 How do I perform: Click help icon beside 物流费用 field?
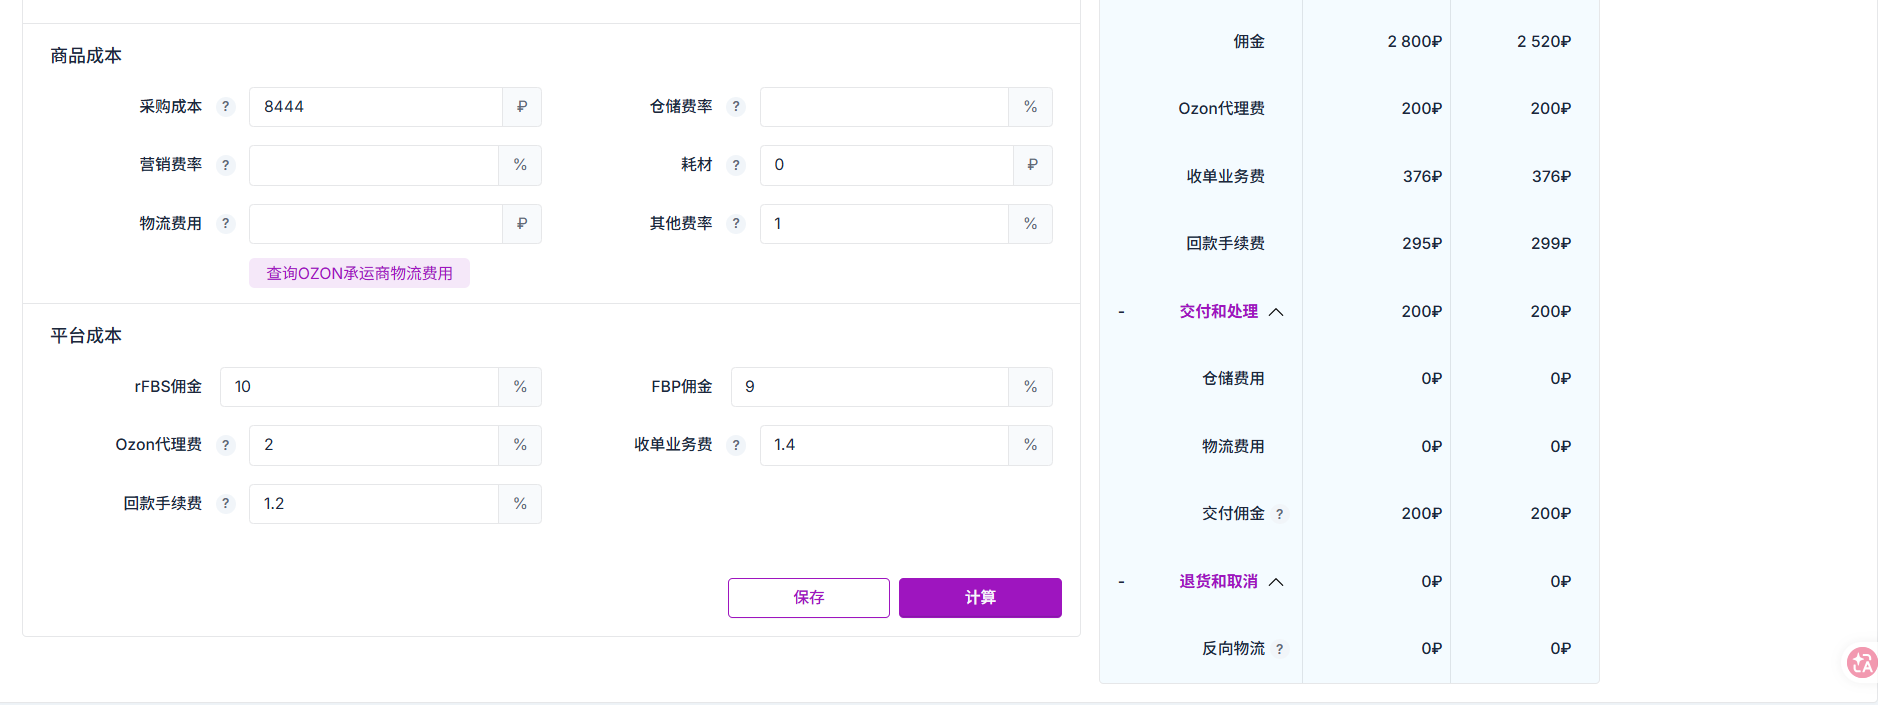coord(226,224)
